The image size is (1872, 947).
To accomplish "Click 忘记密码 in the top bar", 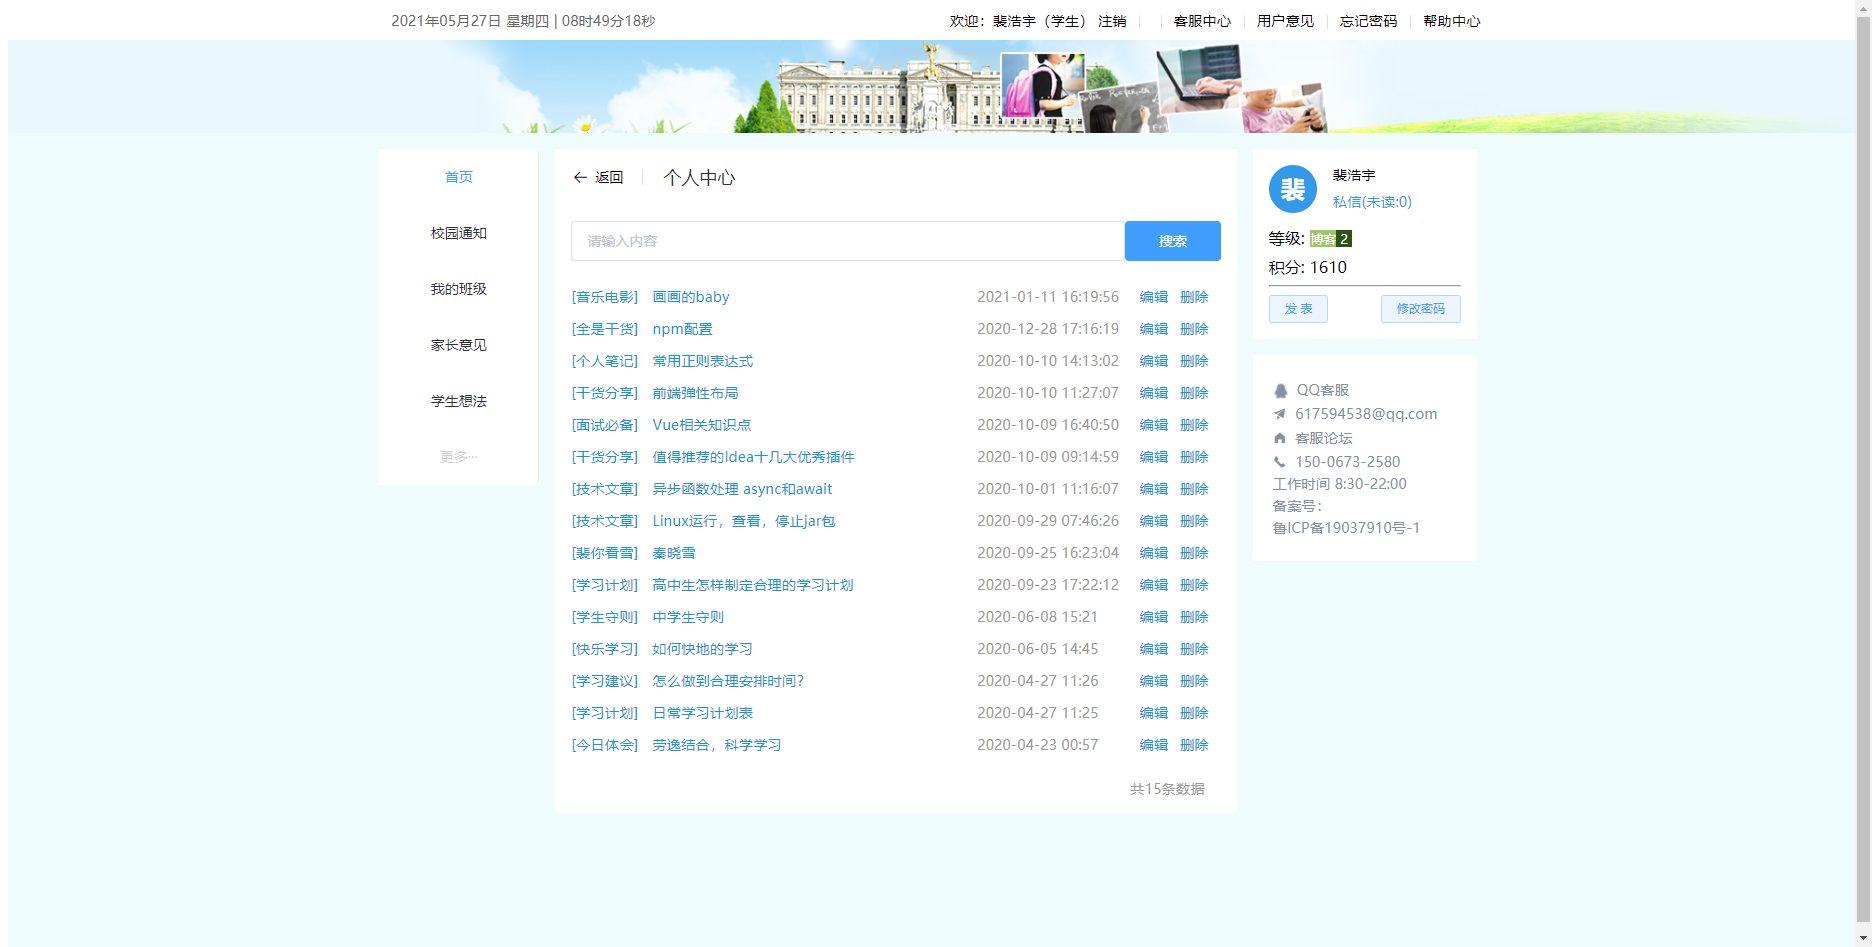I will [x=1368, y=21].
